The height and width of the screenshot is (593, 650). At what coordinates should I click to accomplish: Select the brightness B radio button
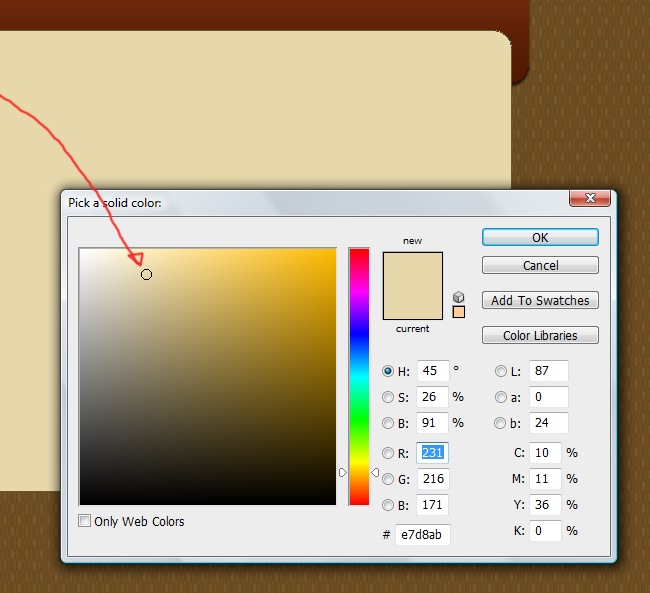tap(388, 423)
